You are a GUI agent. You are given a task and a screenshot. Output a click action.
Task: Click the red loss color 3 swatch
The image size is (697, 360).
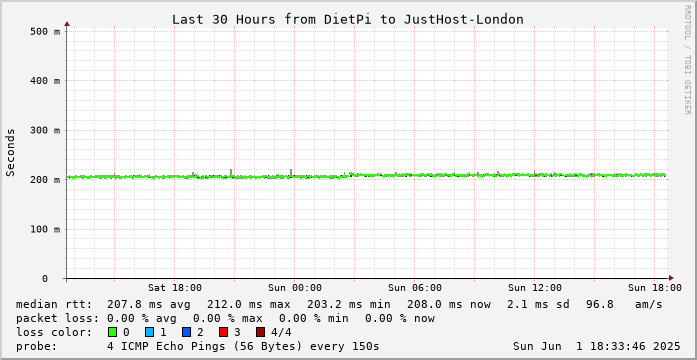223,332
